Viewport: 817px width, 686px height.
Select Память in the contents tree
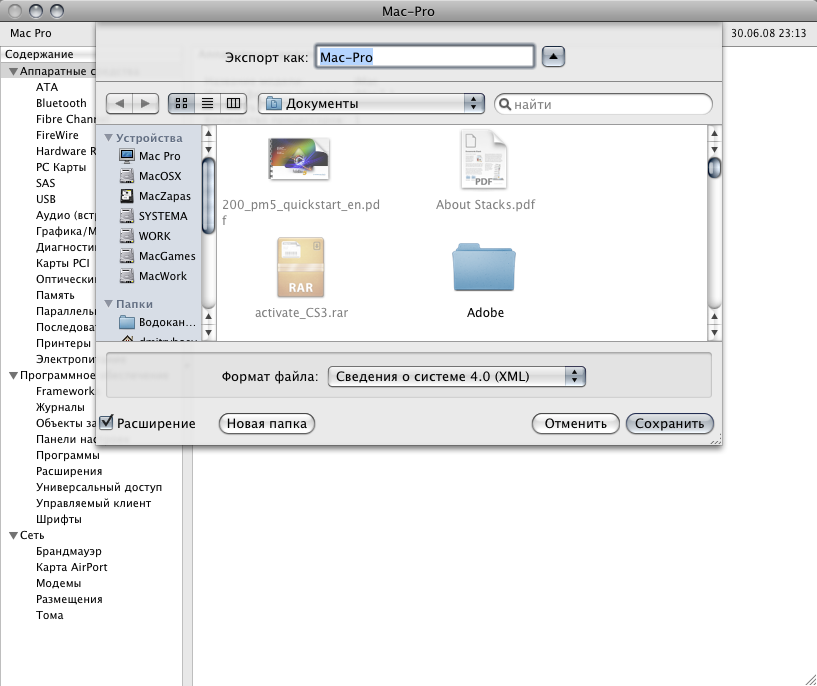point(55,295)
